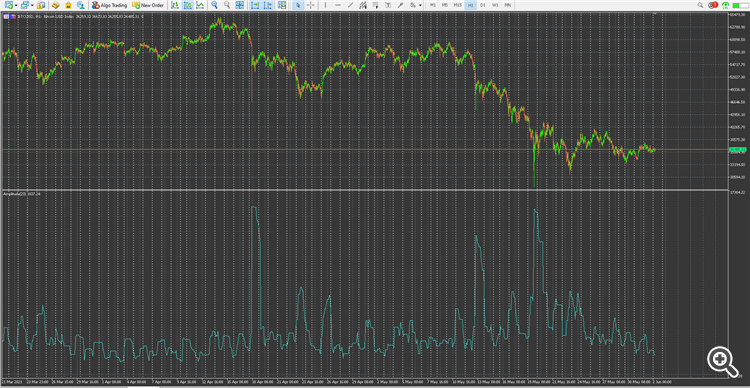Open the indicators list icon

(282, 5)
